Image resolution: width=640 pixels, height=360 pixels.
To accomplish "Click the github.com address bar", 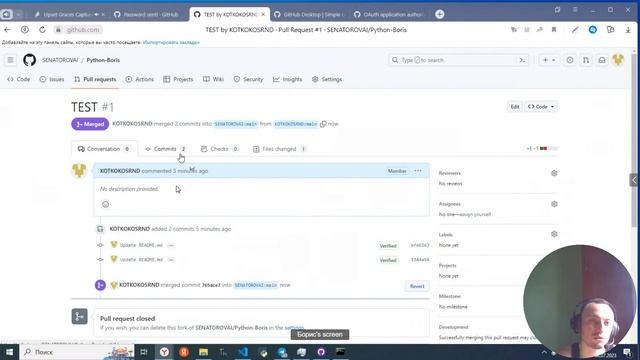I will click(x=82, y=30).
